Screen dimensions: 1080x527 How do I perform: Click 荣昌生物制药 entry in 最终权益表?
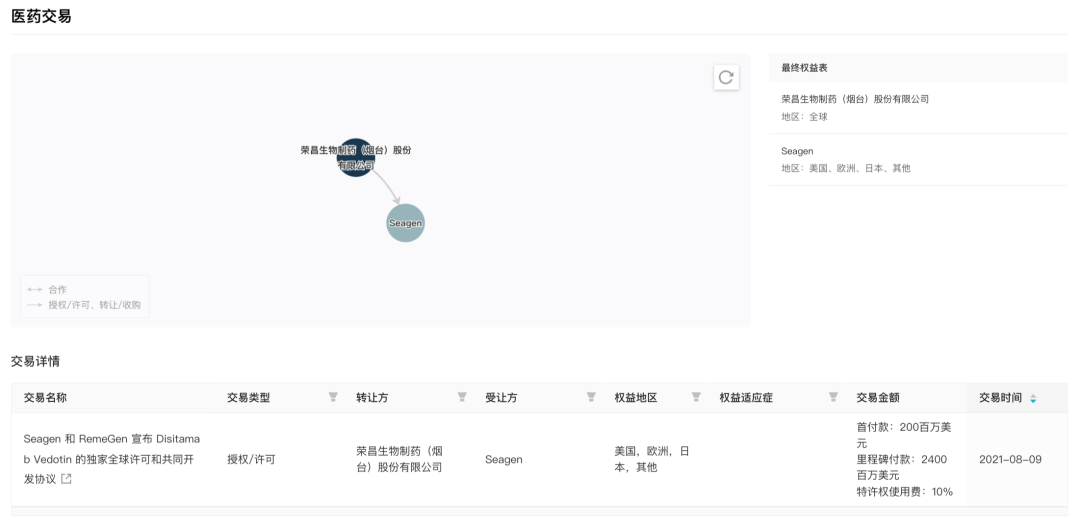point(918,107)
